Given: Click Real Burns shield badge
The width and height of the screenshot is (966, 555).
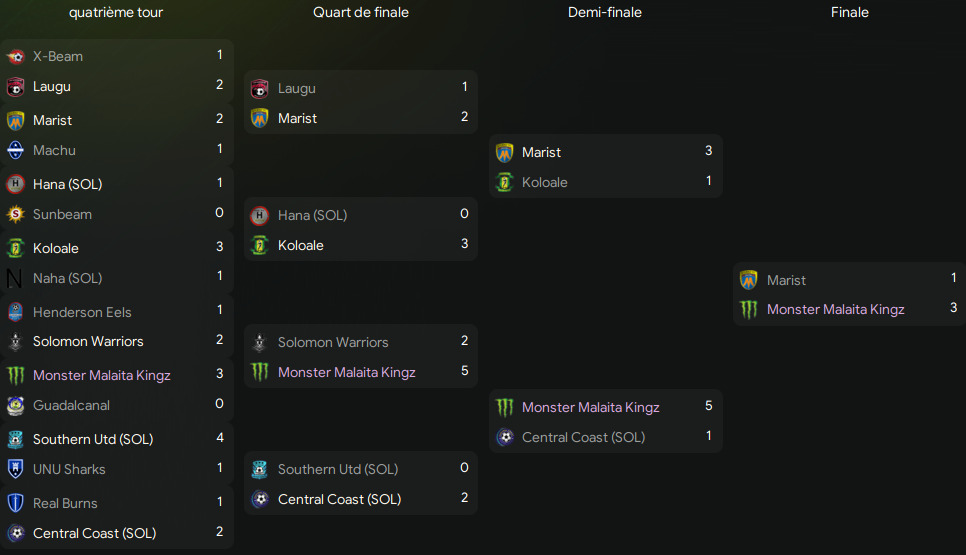Looking at the screenshot, I should [x=15, y=503].
